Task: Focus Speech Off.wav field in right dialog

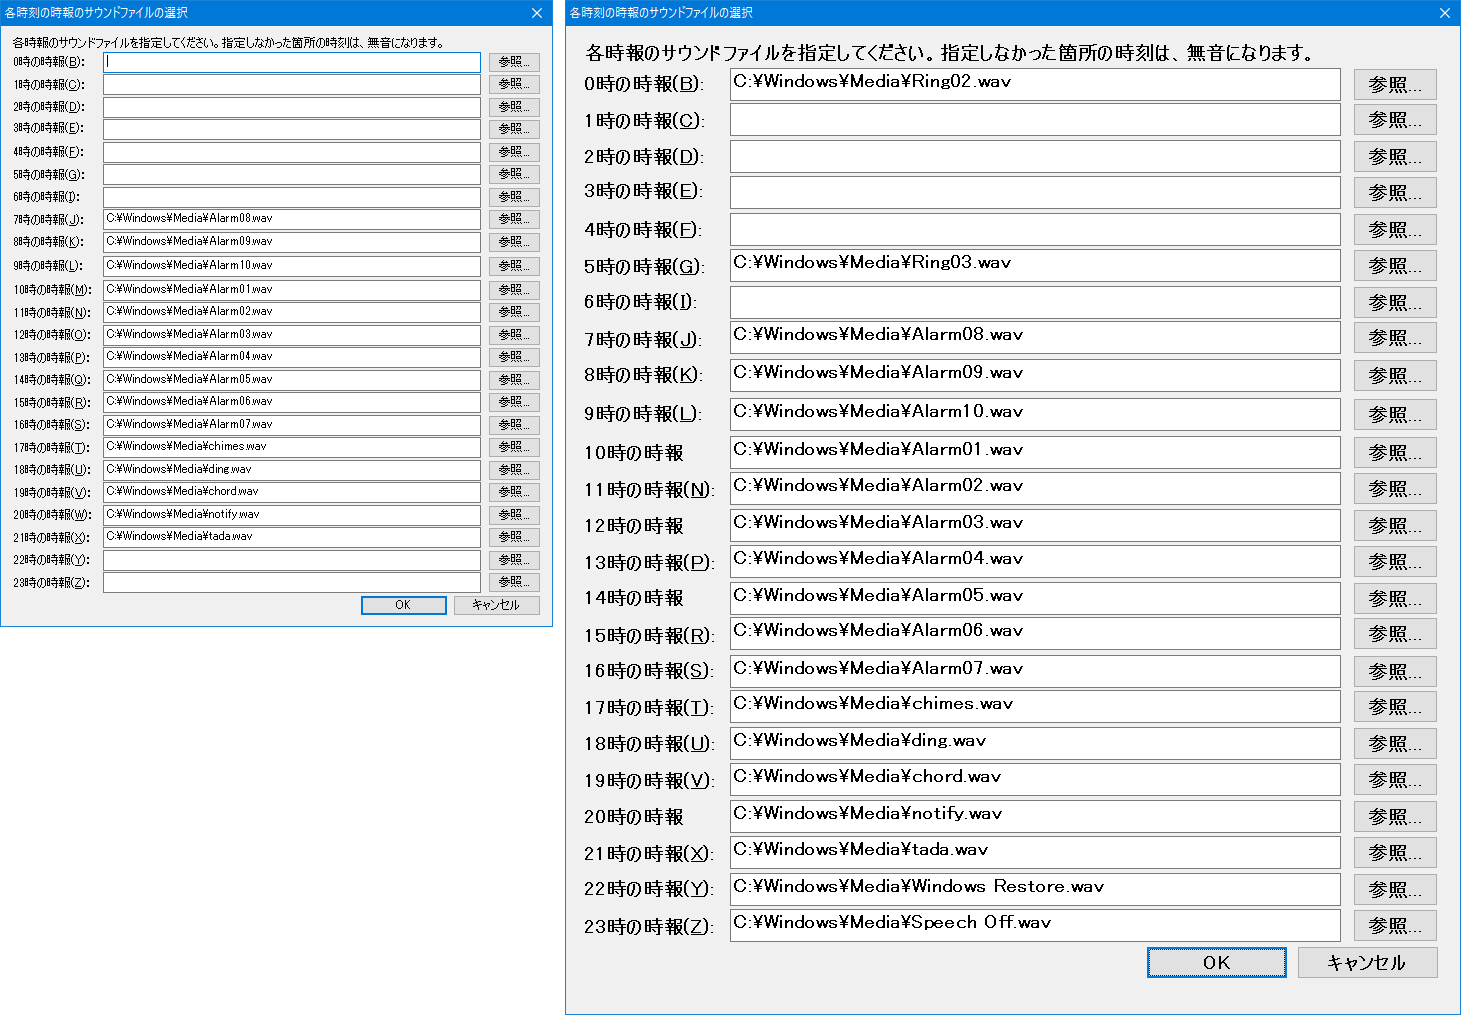Action: (1035, 925)
